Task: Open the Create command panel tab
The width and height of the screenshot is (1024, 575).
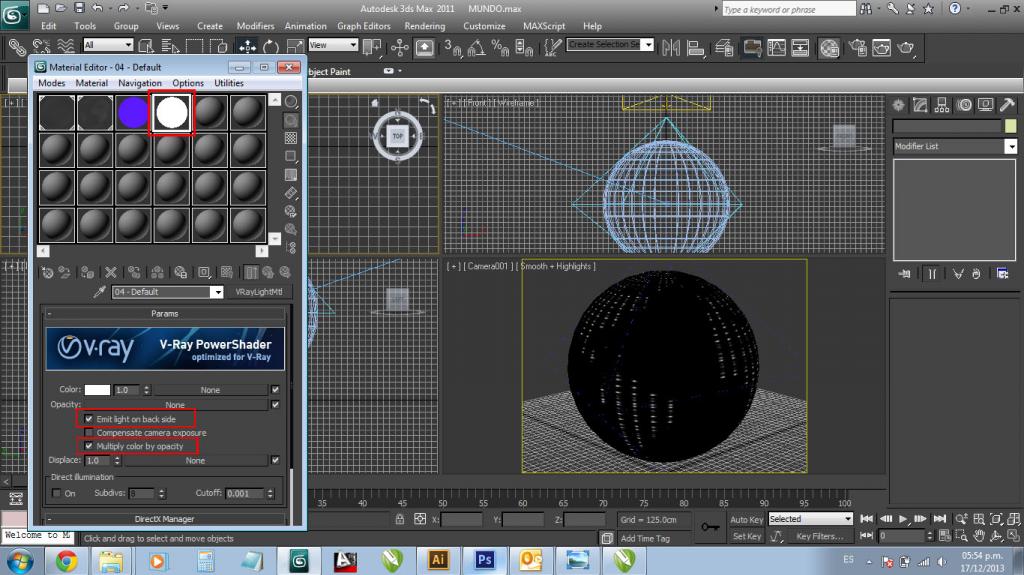Action: click(x=899, y=105)
